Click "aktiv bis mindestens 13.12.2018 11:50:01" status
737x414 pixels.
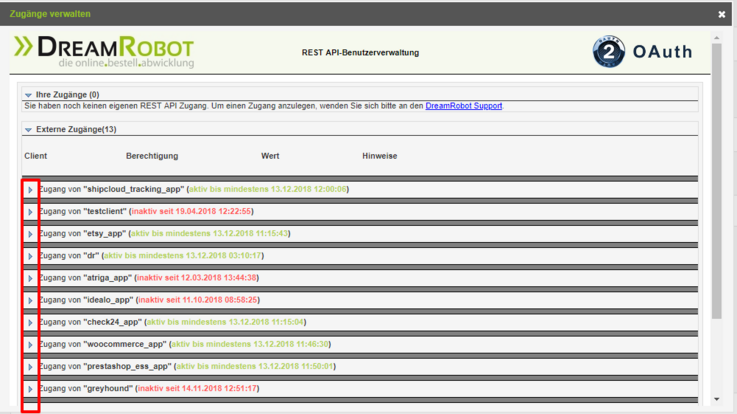click(255, 366)
